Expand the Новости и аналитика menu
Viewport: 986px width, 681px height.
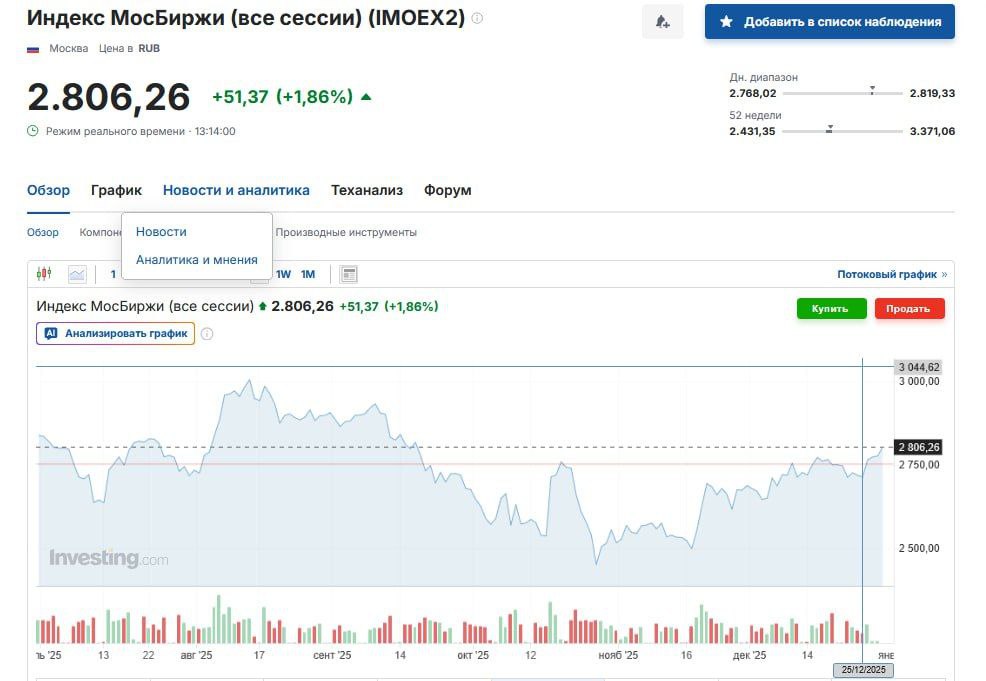point(236,190)
